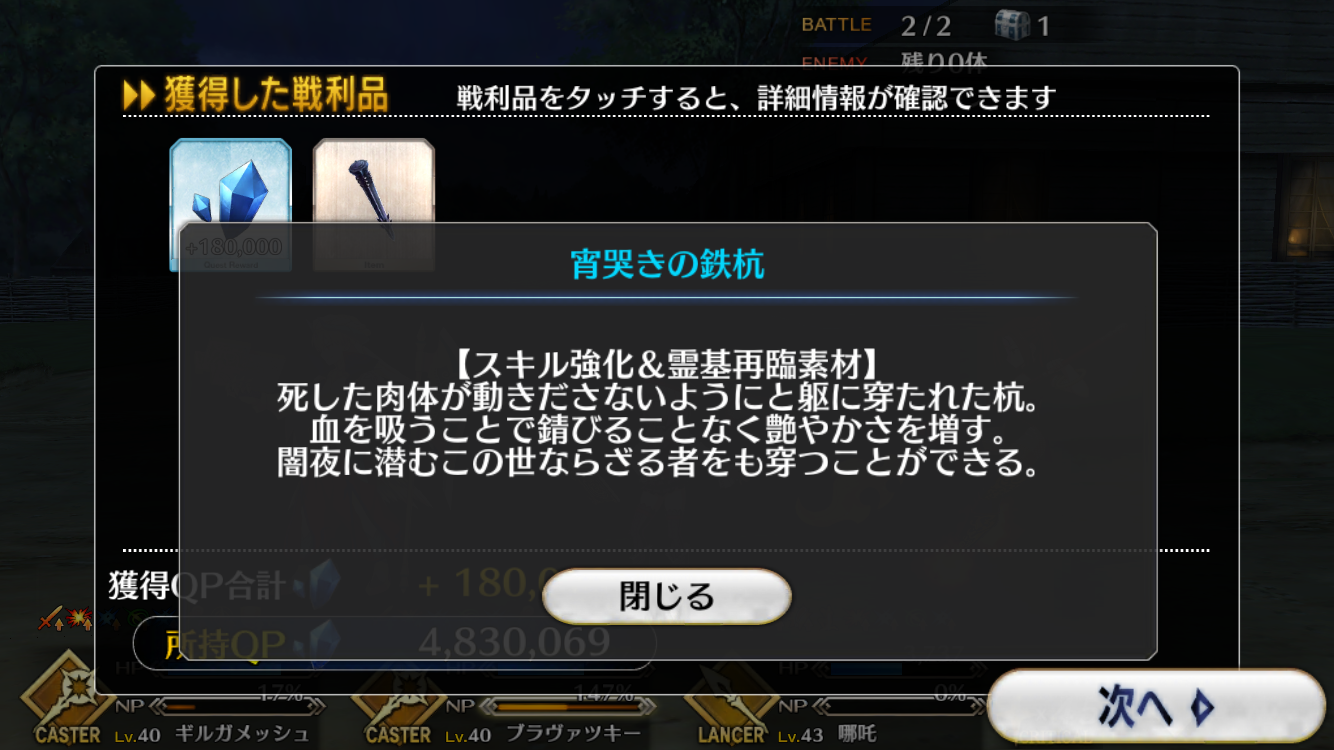The height and width of the screenshot is (750, 1334).
Task: Tap the 所持QP owned amount field
Action: click(x=394, y=642)
